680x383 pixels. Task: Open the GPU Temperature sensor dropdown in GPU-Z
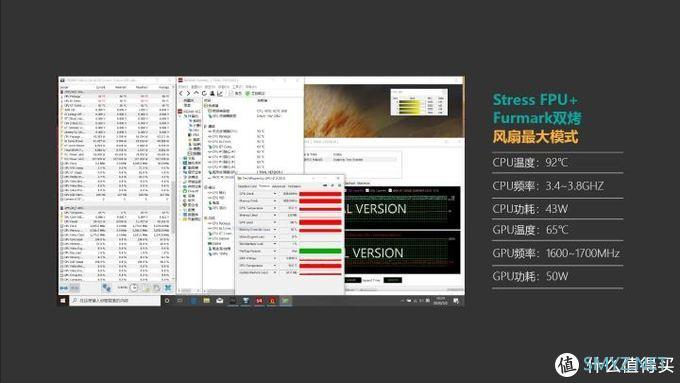(274, 208)
